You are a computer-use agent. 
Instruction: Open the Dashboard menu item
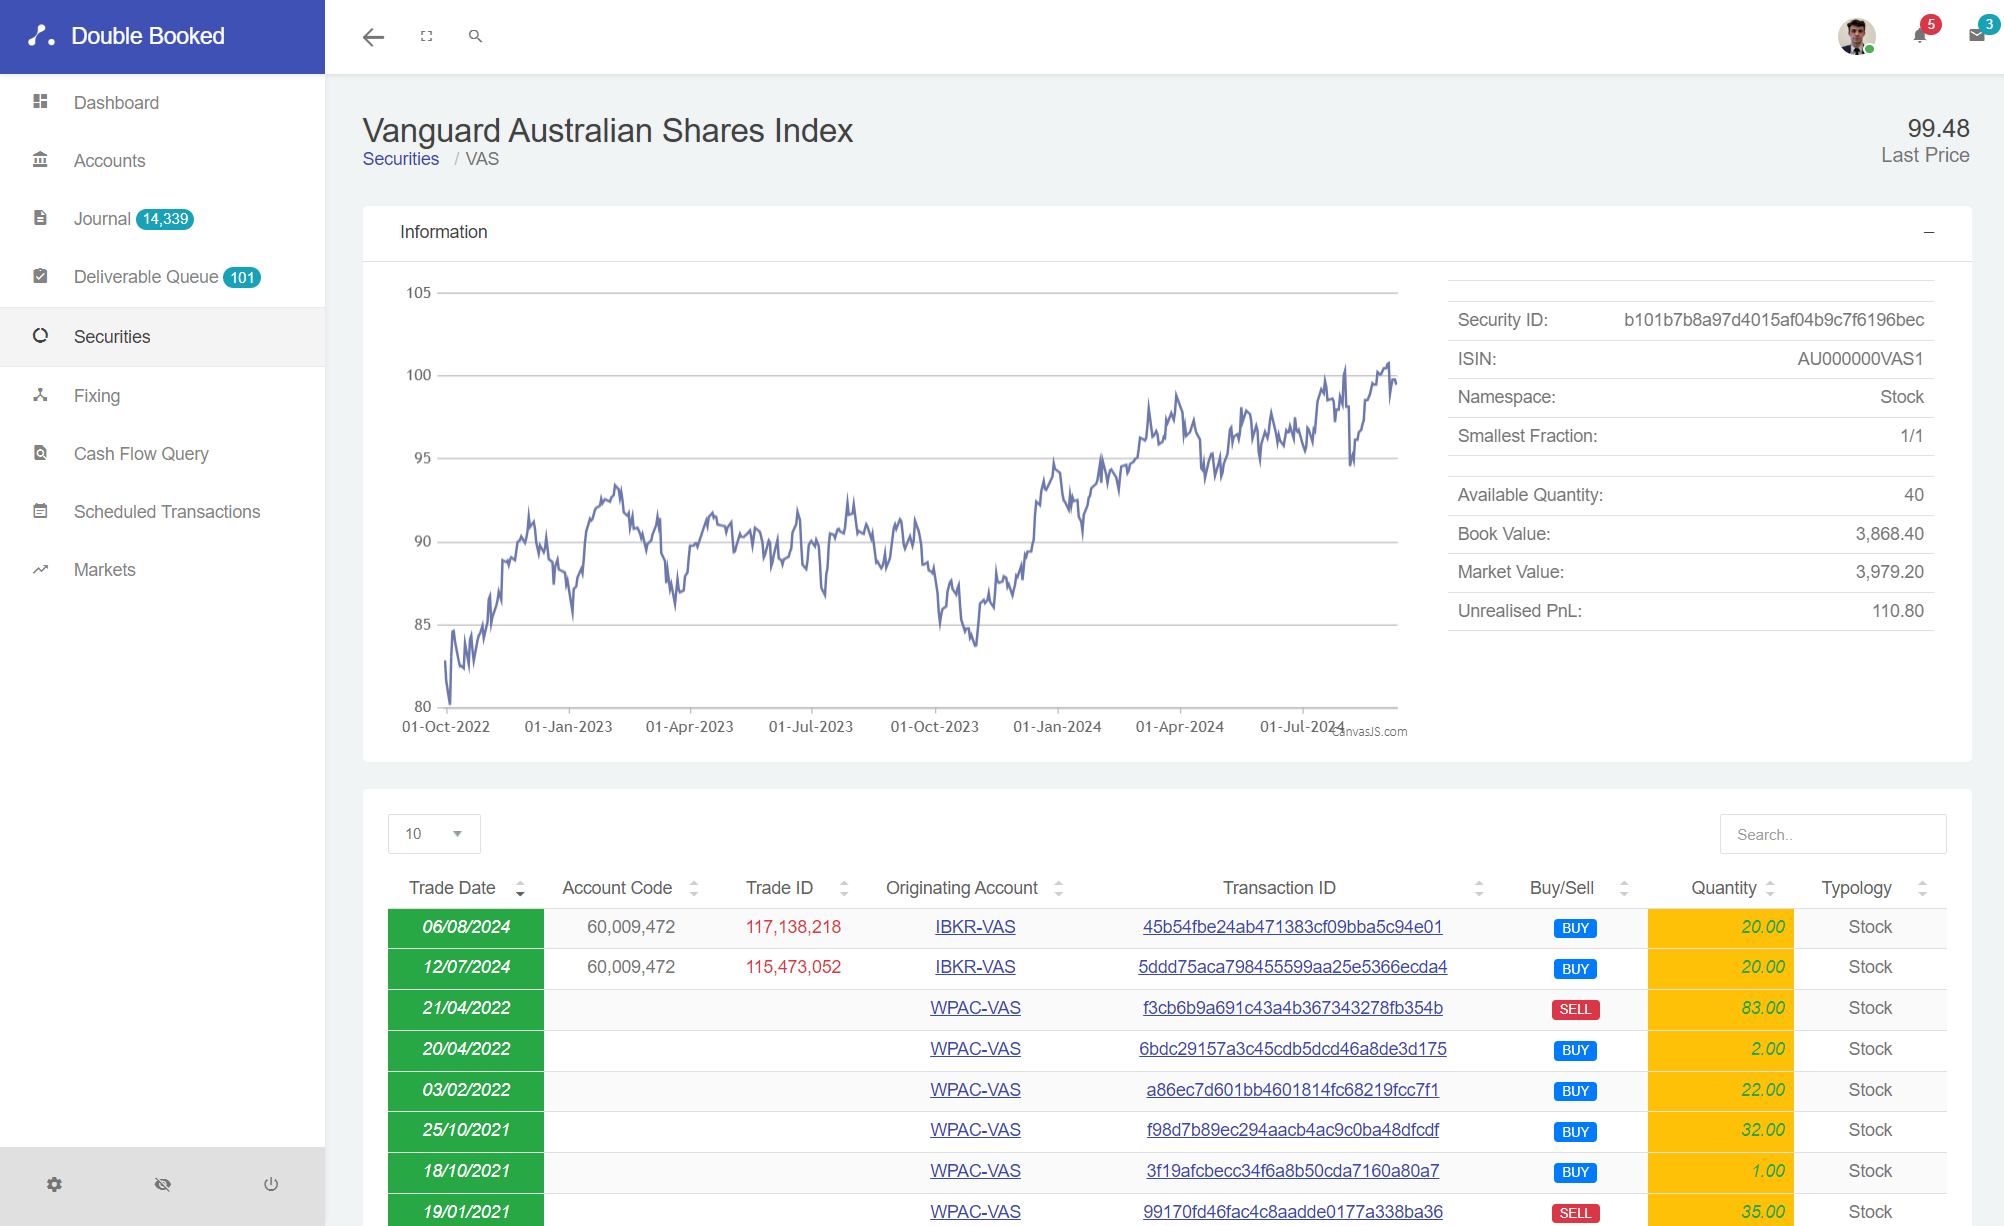[x=162, y=102]
